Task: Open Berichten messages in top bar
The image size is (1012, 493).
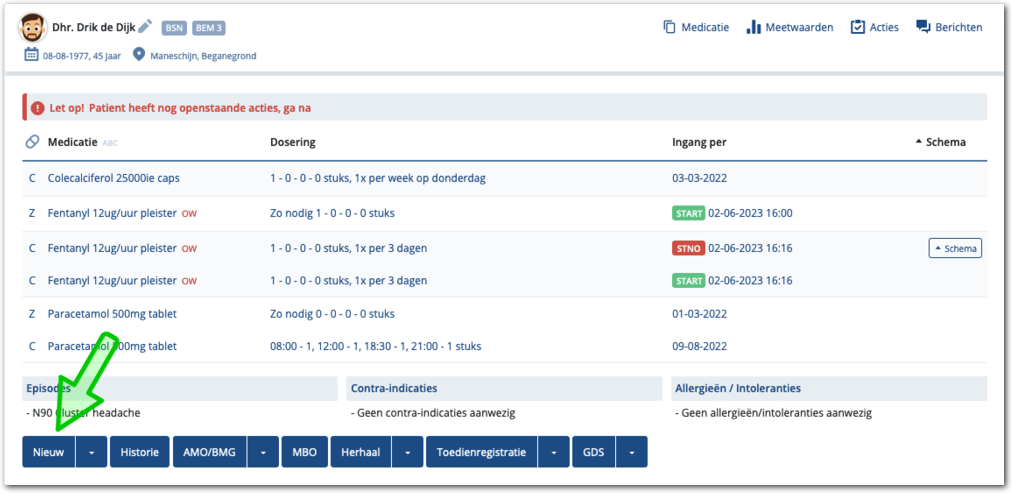Action: coord(949,28)
